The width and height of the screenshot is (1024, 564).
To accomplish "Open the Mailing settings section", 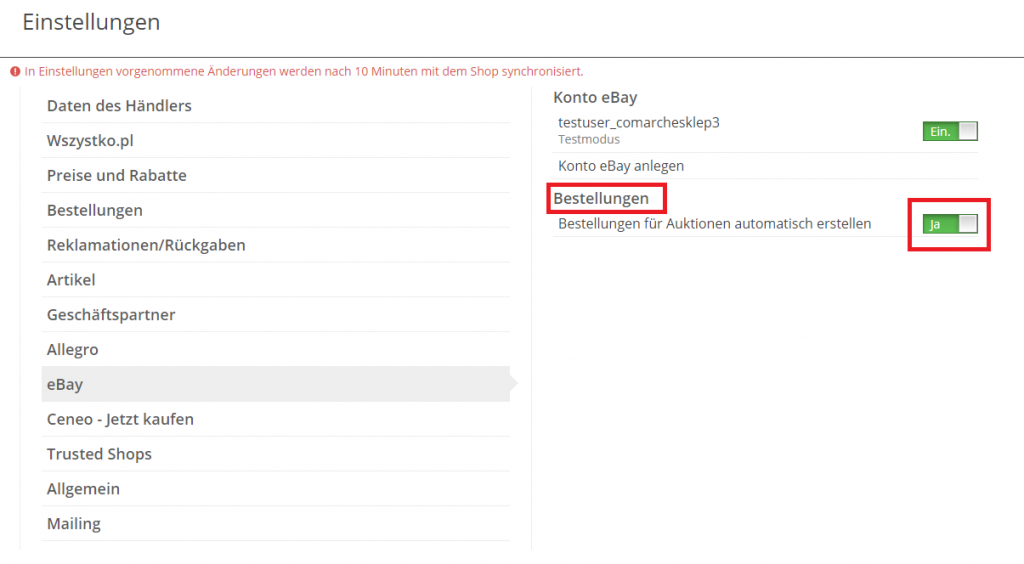I will tap(276, 524).
